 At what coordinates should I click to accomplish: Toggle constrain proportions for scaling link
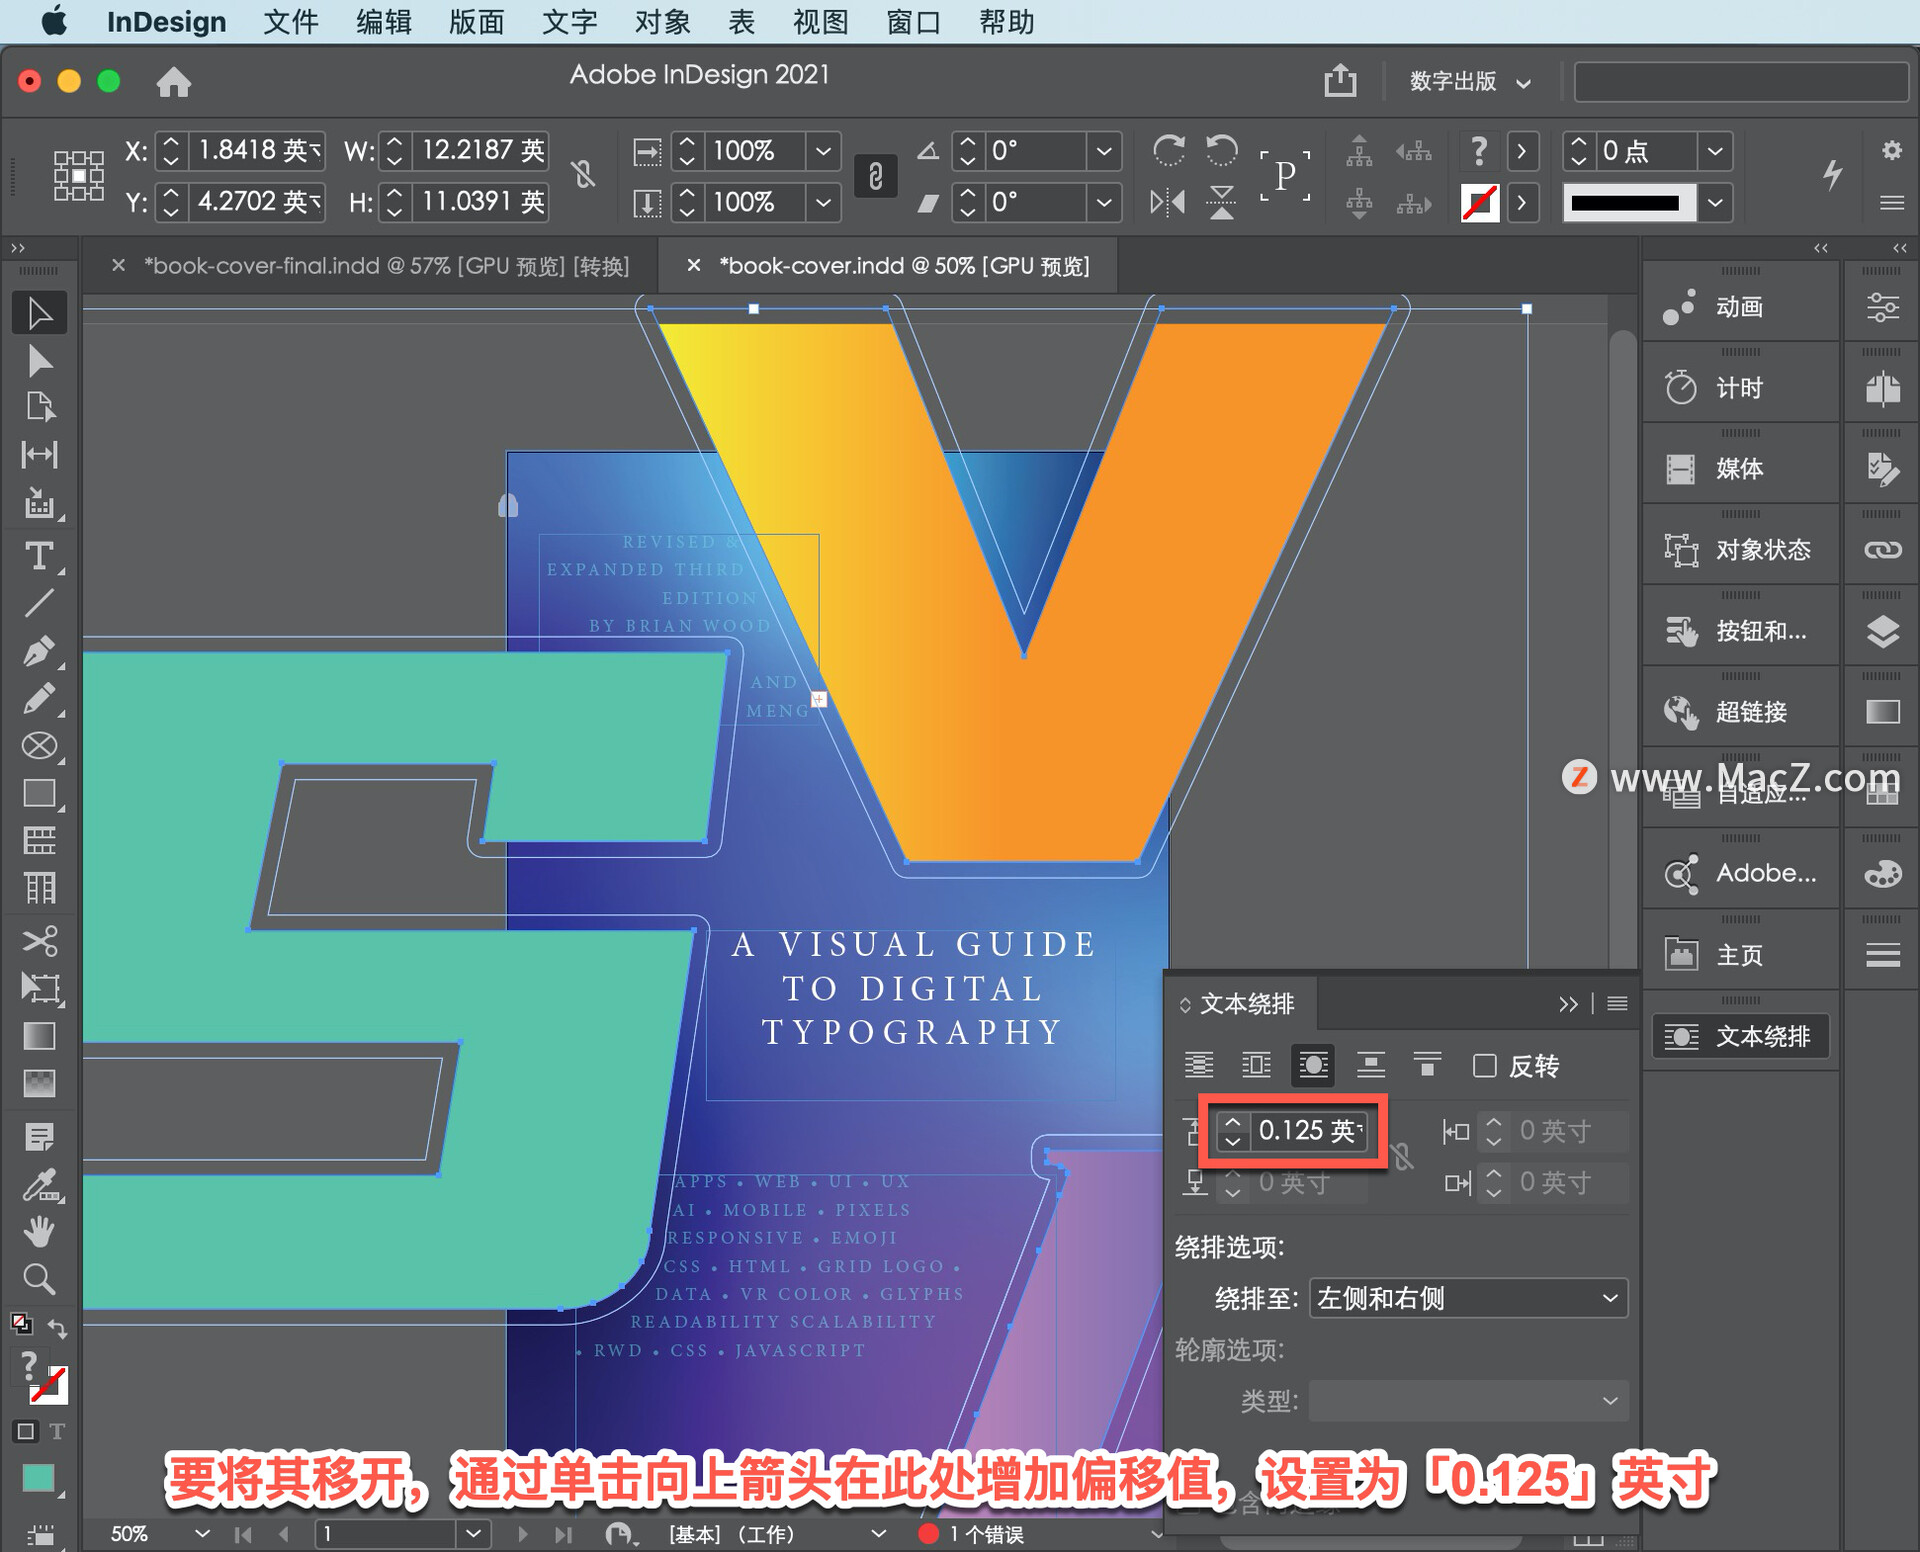[875, 176]
